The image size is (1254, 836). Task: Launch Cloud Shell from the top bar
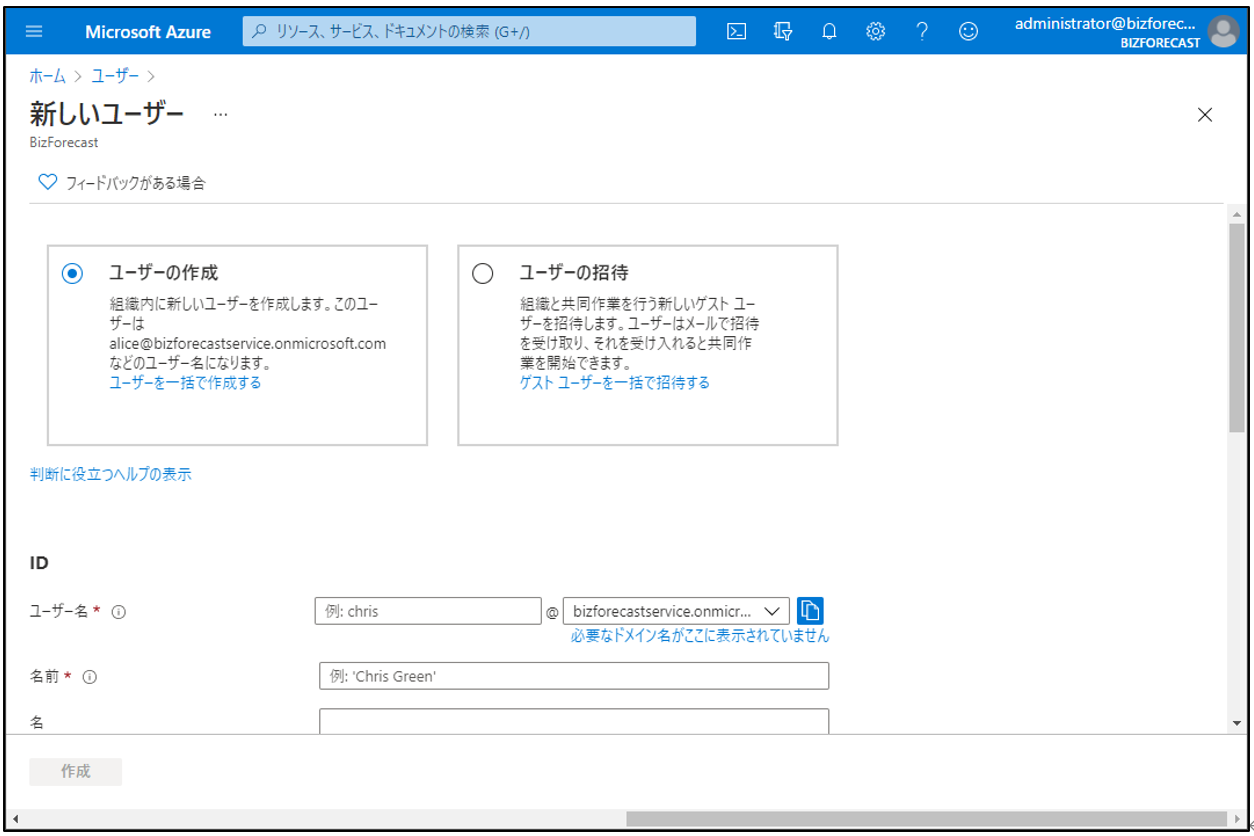point(736,31)
